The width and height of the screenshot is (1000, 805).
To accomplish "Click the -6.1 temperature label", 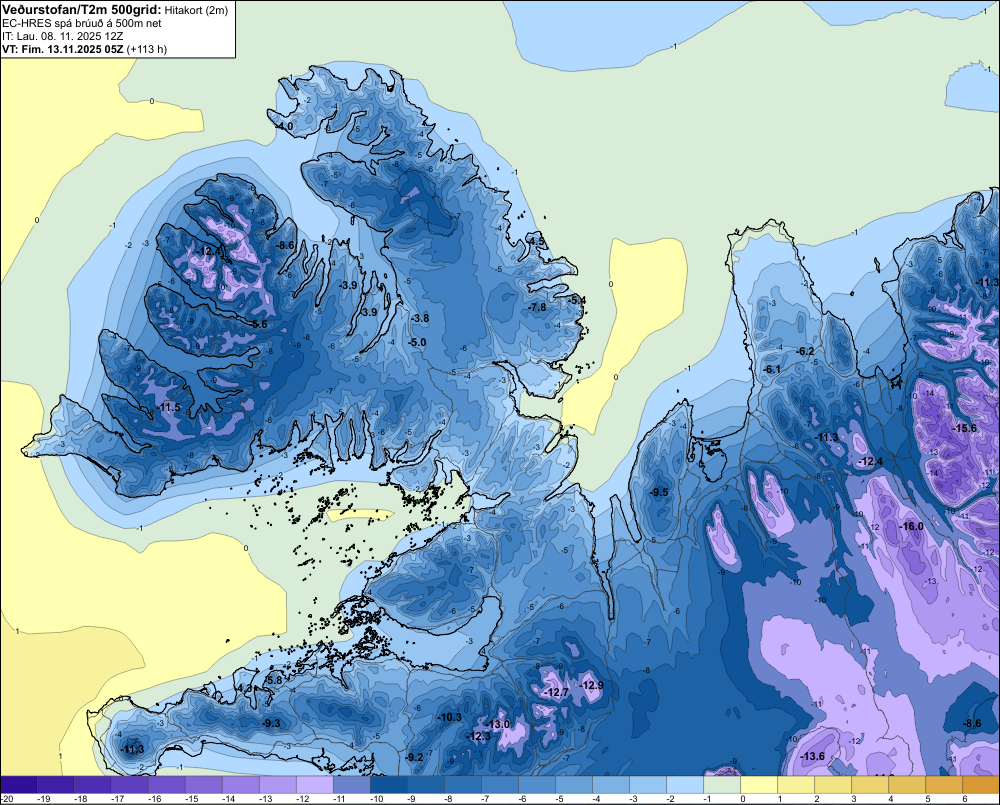I will point(772,369).
